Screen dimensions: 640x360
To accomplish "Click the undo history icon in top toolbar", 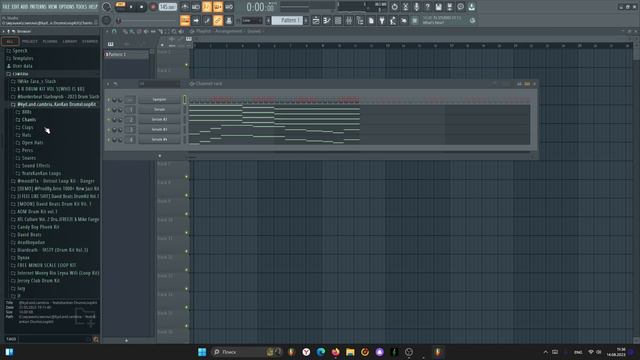I will click(x=394, y=7).
